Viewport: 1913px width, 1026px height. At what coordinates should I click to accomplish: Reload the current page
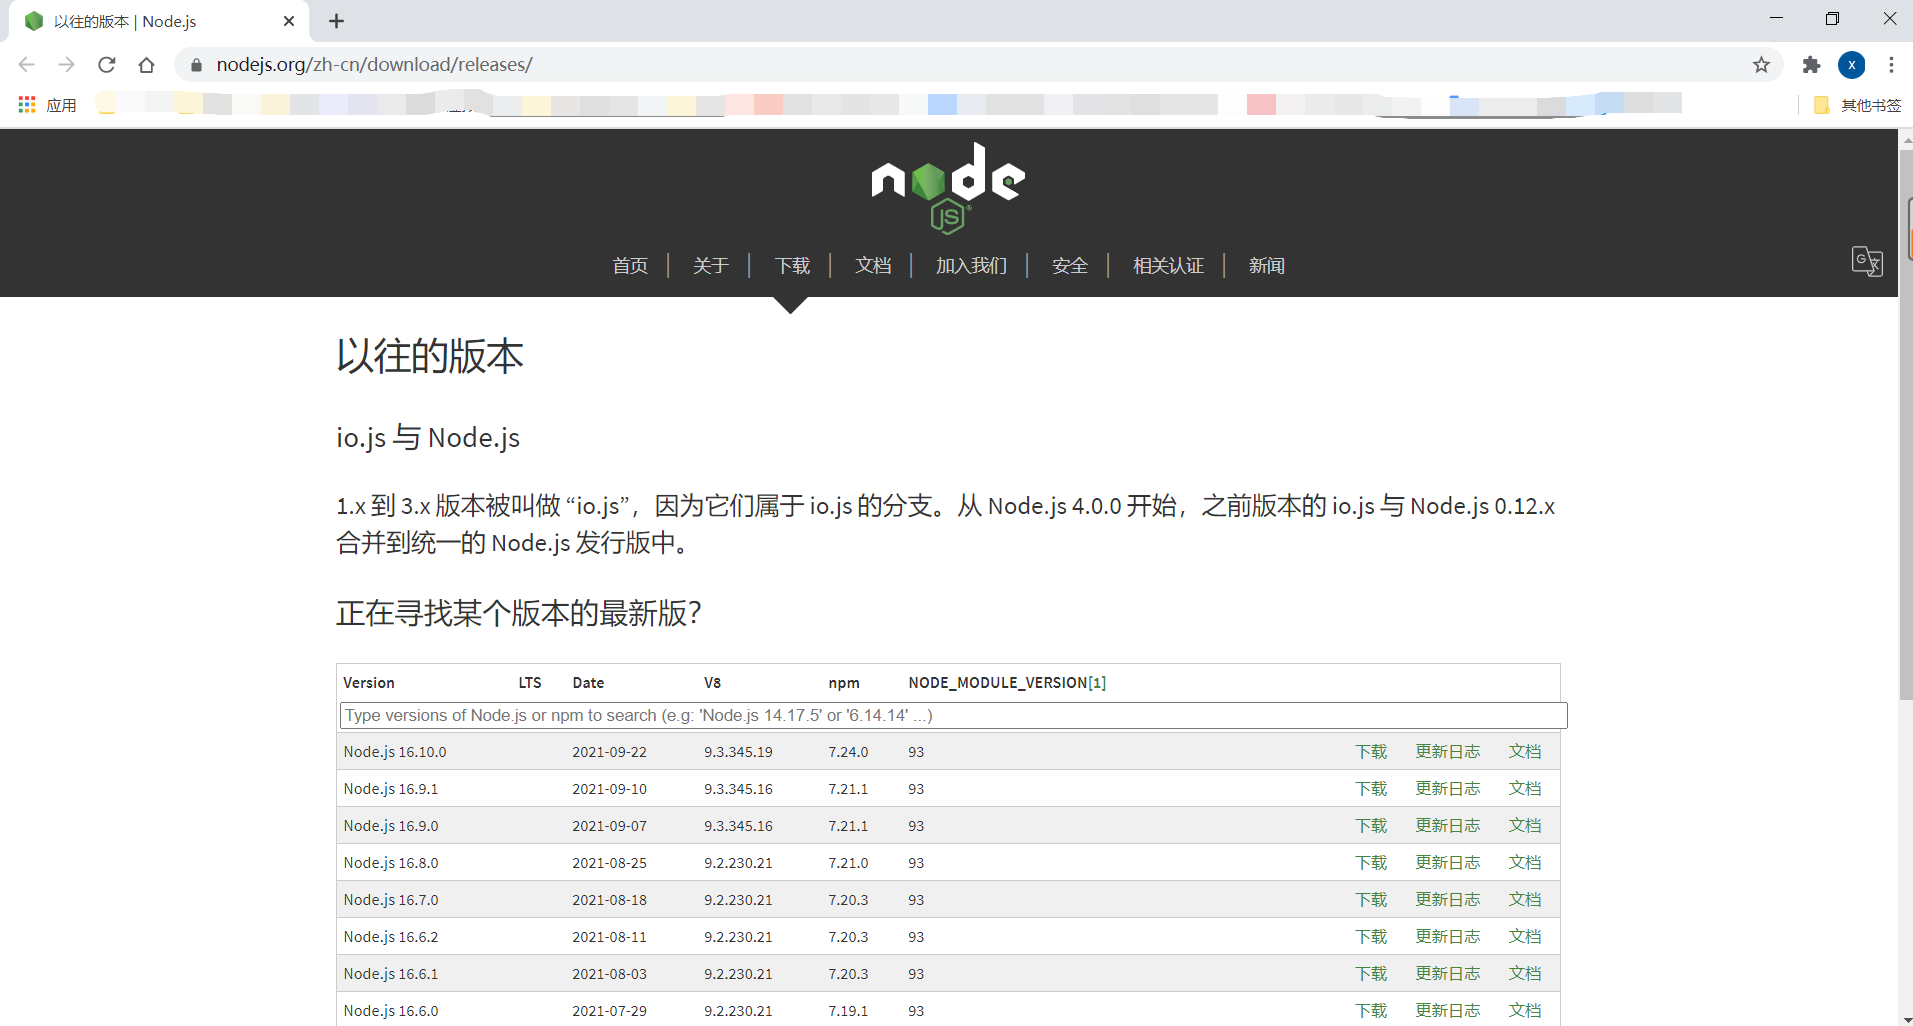coord(107,65)
